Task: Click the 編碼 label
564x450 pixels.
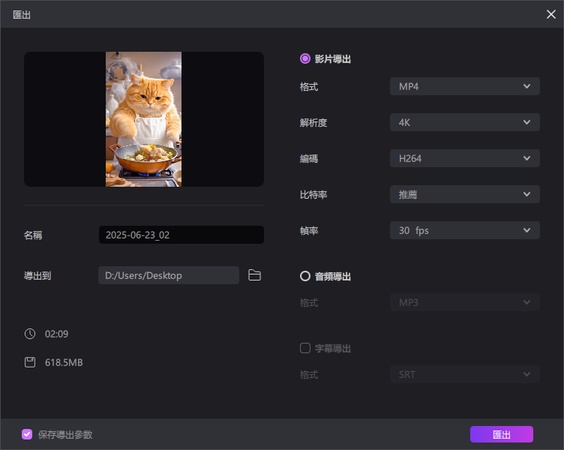Action: click(309, 159)
